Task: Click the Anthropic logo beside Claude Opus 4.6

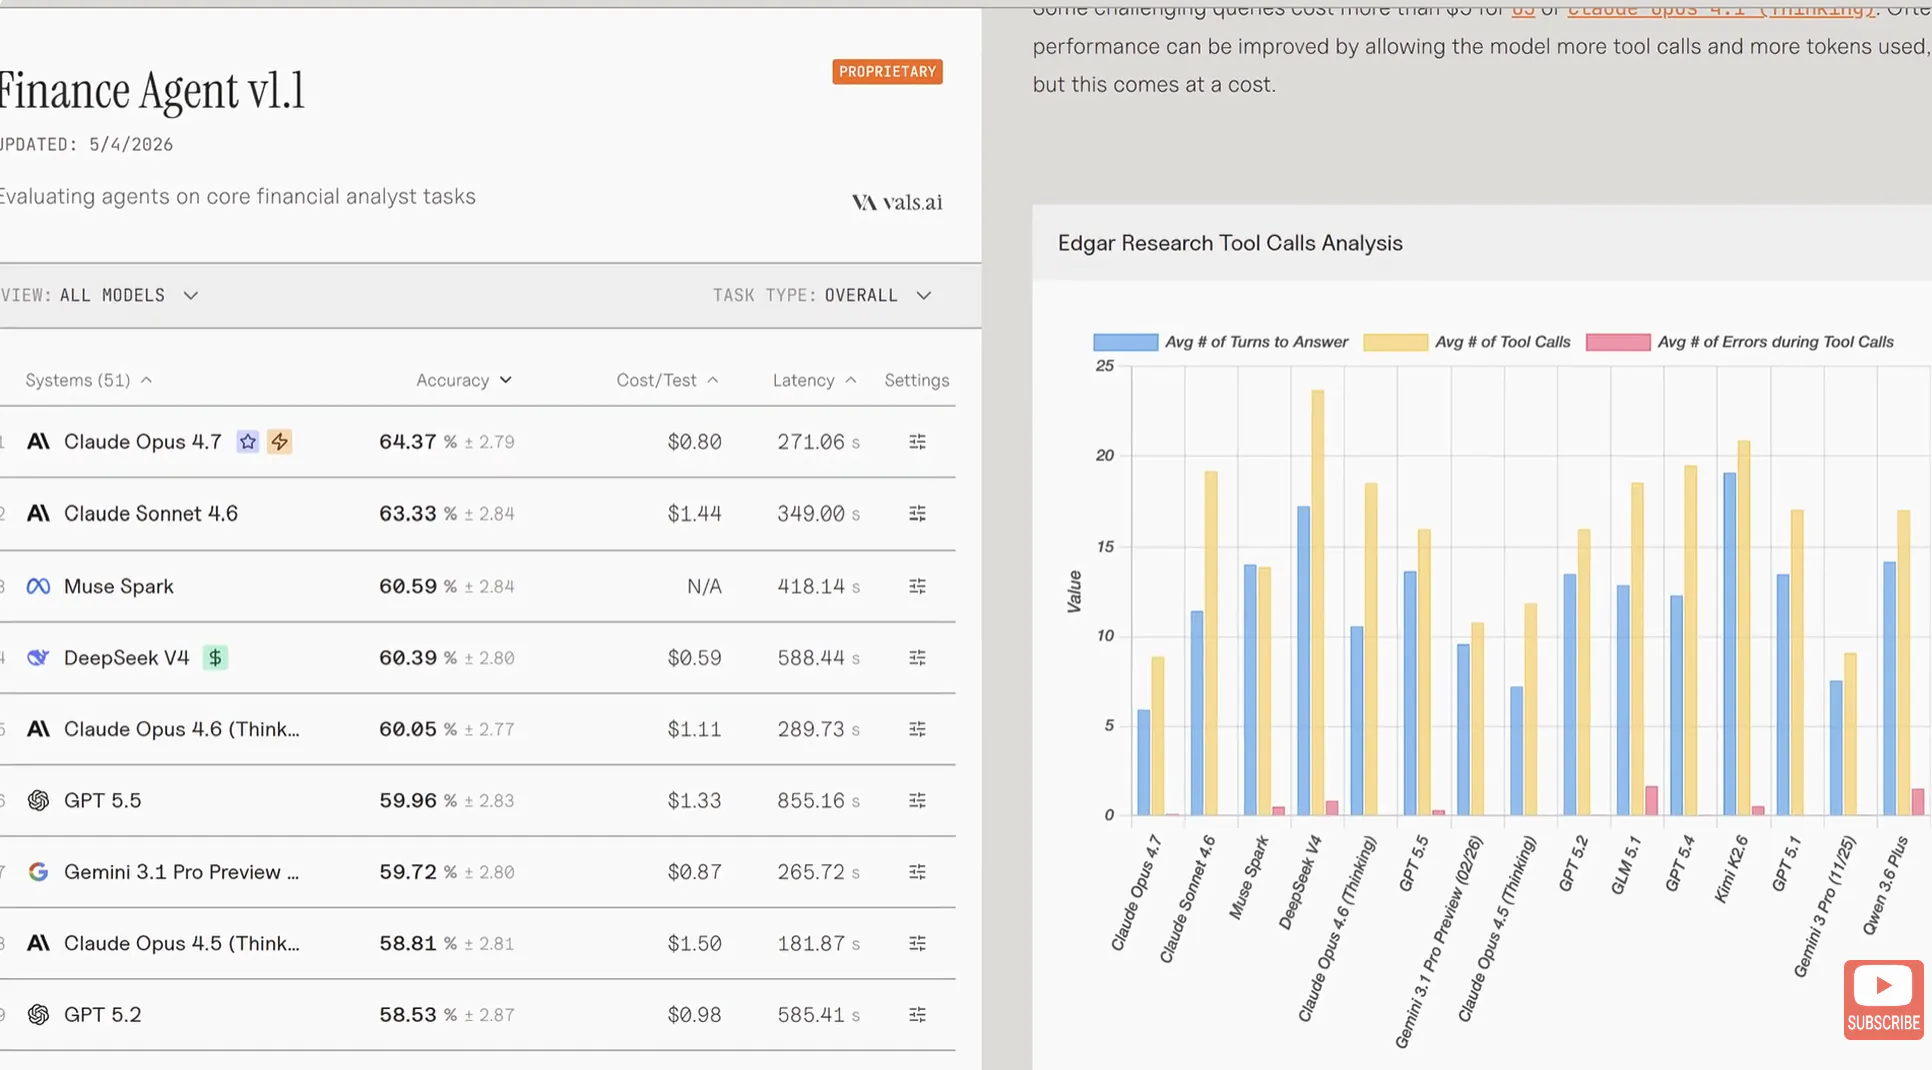Action: [38, 730]
